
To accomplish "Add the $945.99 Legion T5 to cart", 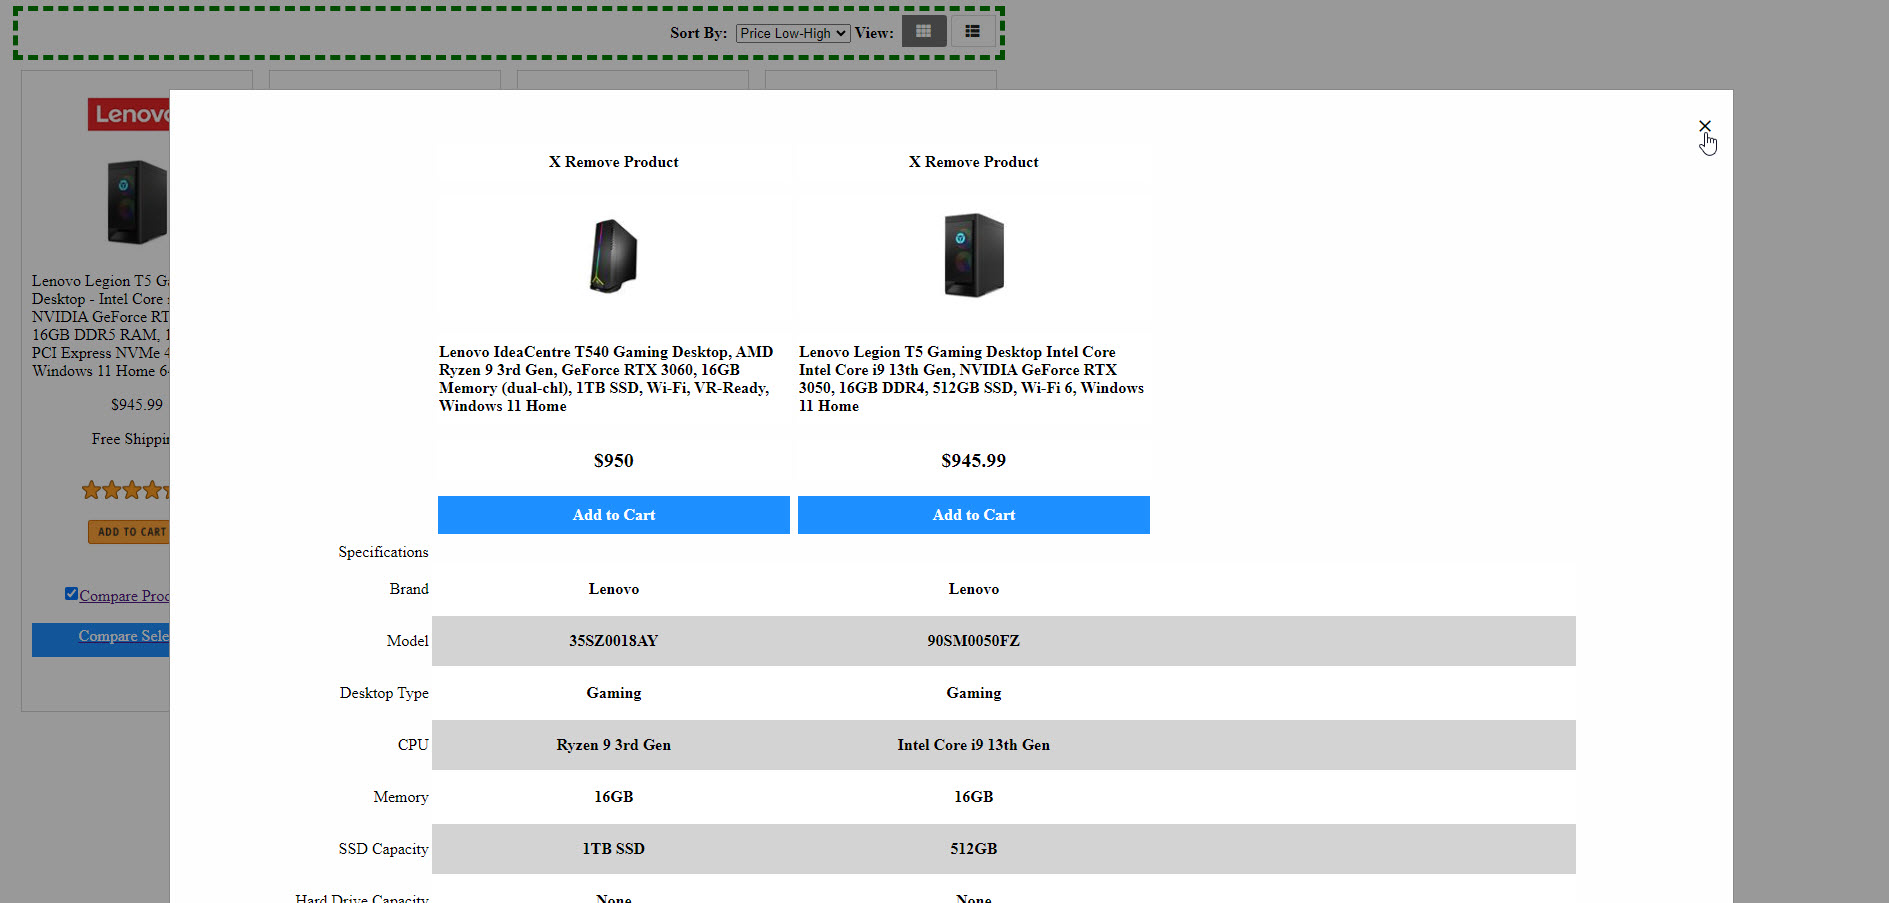I will (973, 515).
